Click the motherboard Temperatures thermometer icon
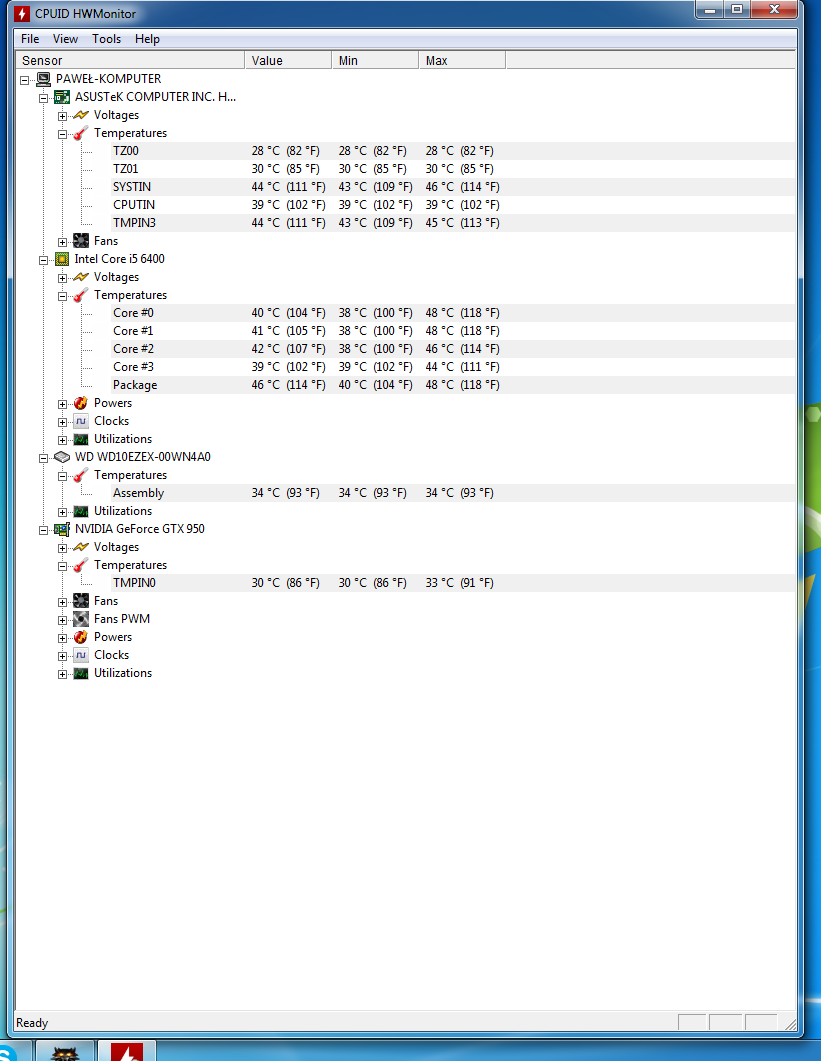Image resolution: width=821 pixels, height=1061 pixels. pos(81,133)
